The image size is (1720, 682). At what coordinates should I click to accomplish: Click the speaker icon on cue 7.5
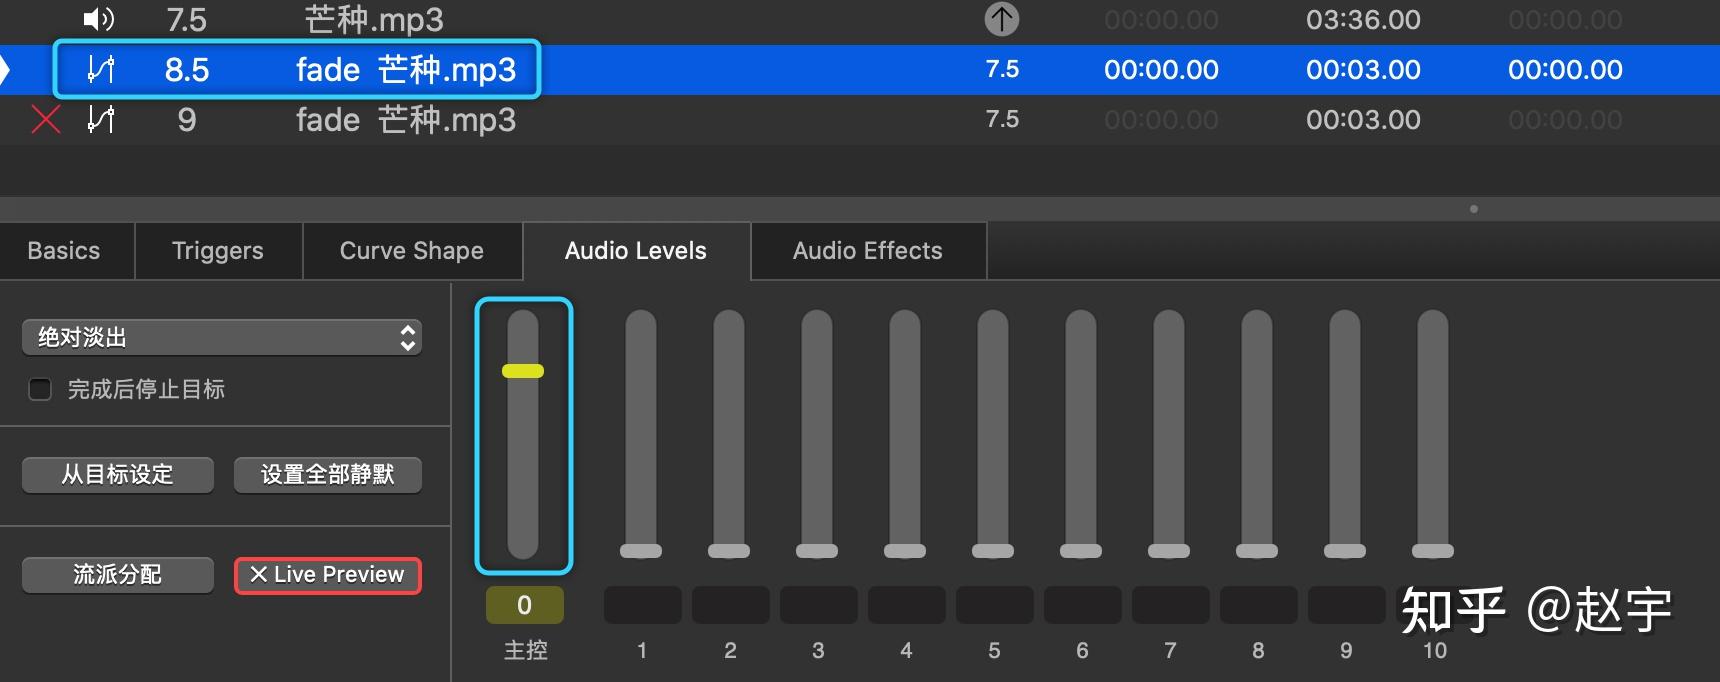(x=98, y=19)
